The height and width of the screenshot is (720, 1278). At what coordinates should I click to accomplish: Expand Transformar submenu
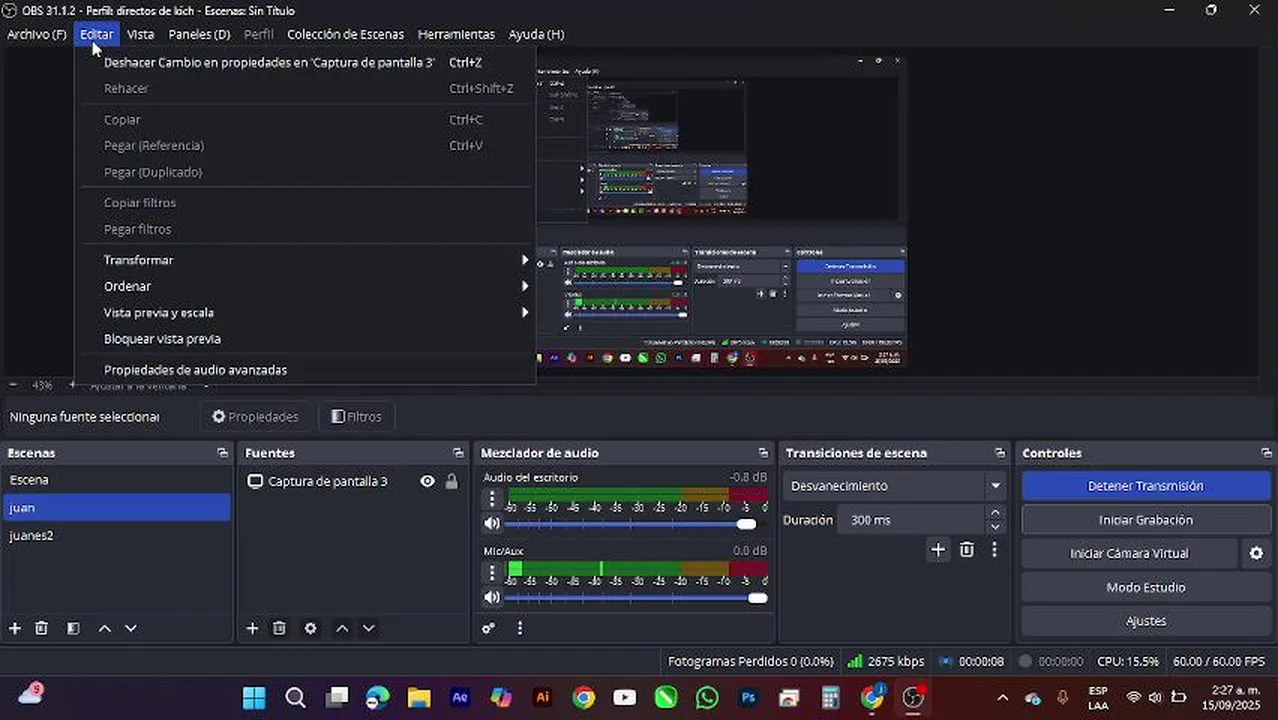305,260
